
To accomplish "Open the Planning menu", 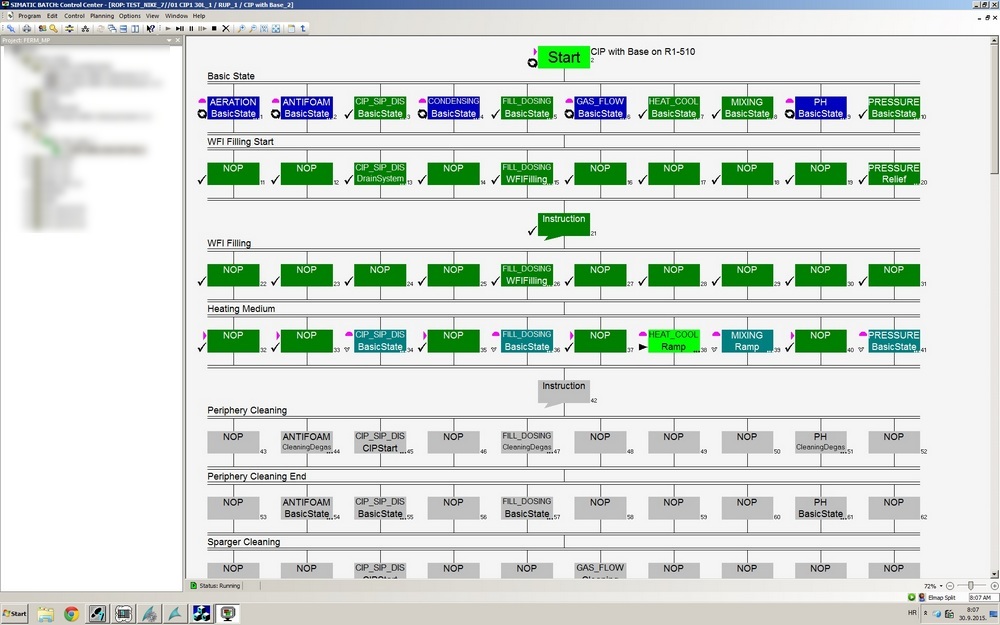I will [x=101, y=16].
